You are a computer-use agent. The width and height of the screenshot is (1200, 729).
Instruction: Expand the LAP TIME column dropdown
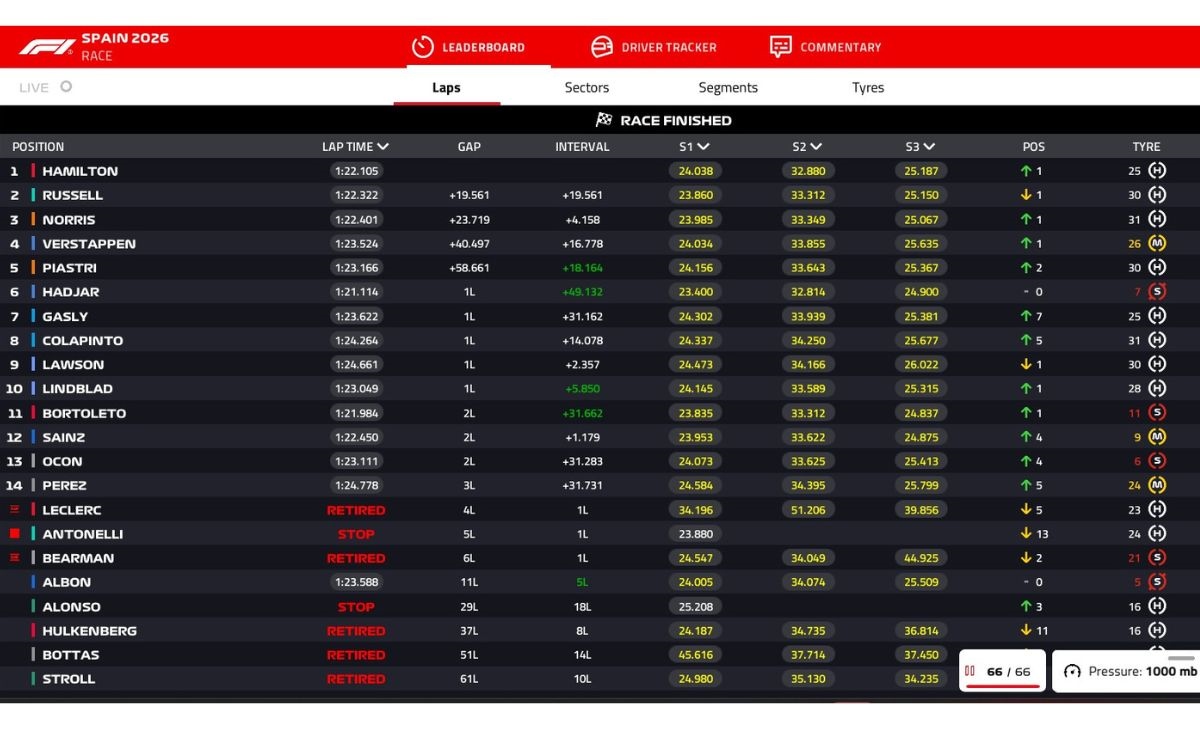click(x=383, y=147)
